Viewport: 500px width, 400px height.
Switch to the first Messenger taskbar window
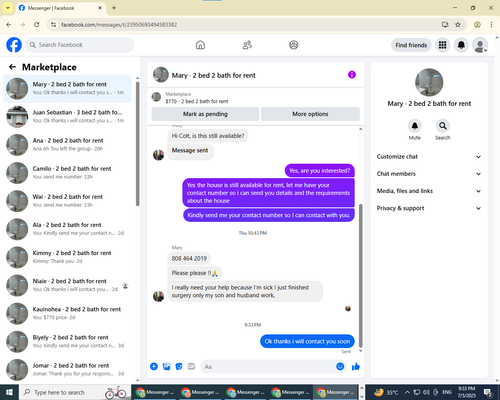point(155,392)
